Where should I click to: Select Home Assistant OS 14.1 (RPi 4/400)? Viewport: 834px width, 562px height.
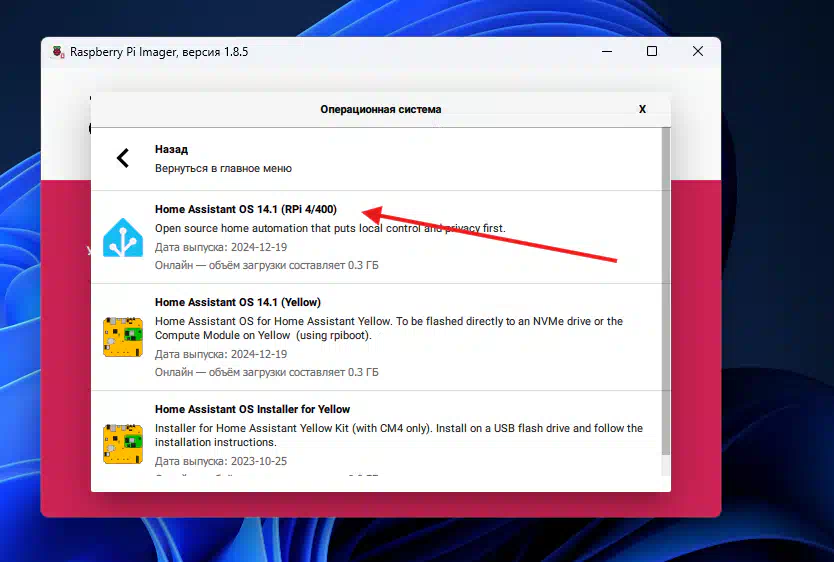click(x=377, y=237)
